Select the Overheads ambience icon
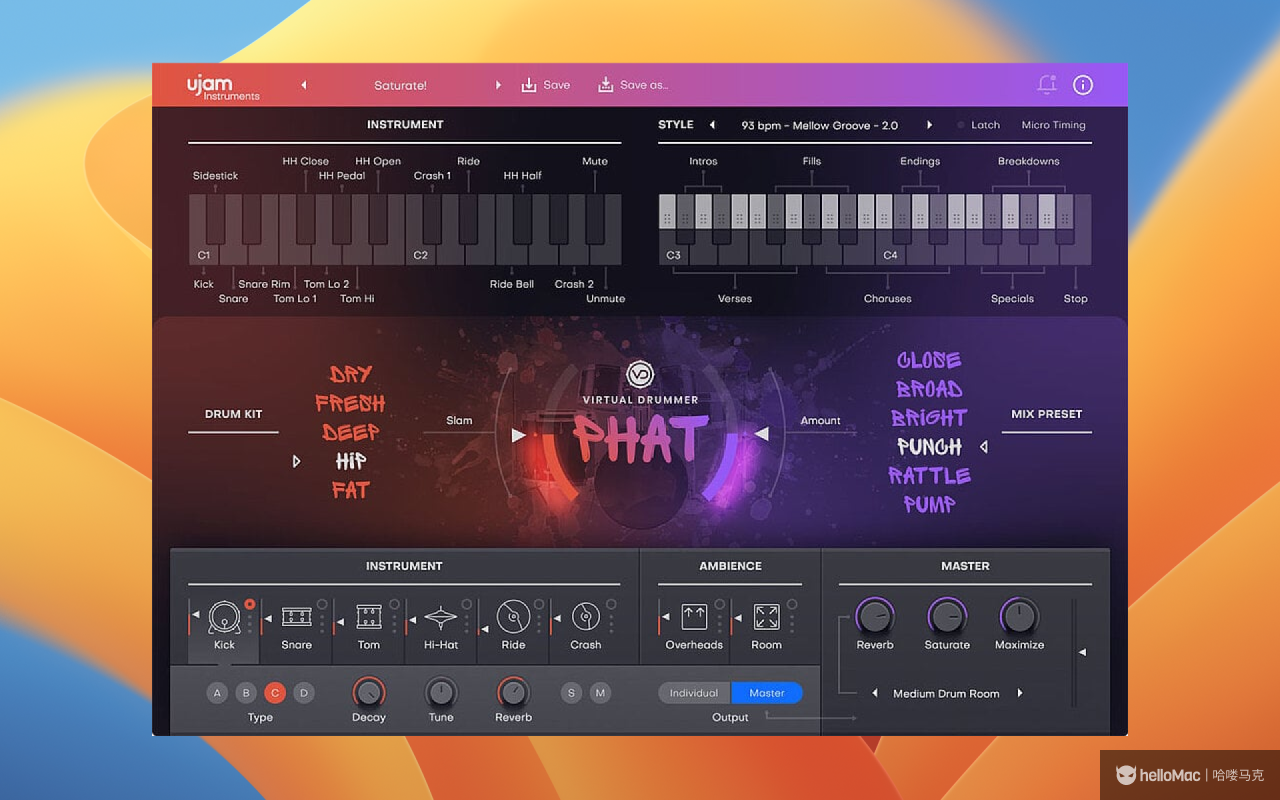1280x800 pixels. point(694,617)
